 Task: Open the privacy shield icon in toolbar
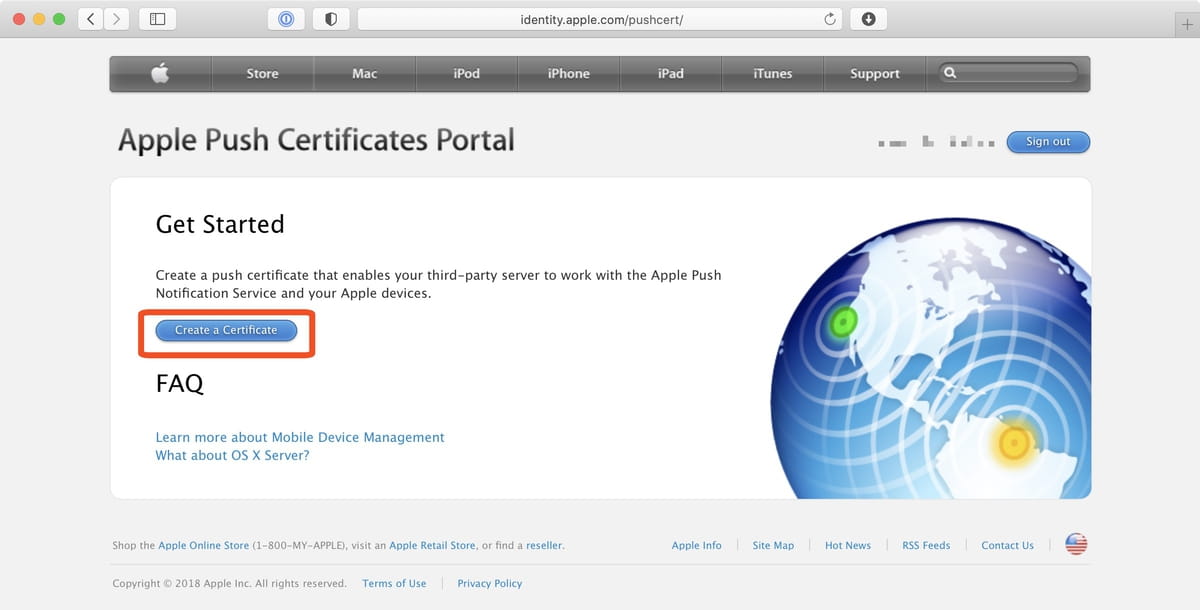tap(331, 19)
